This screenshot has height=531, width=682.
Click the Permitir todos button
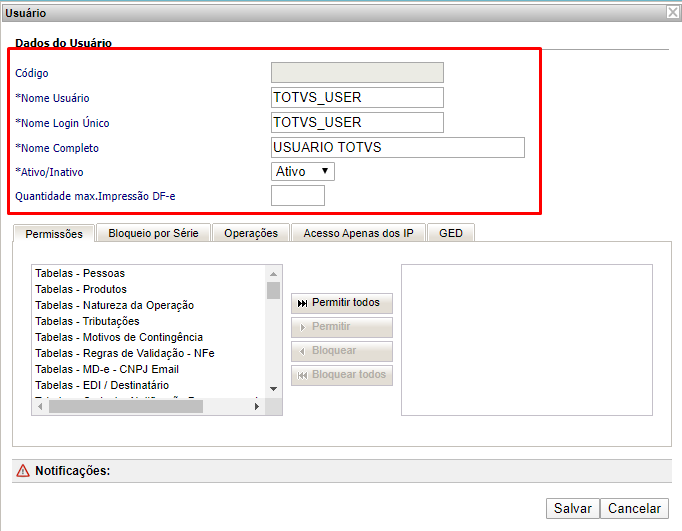[341, 303]
